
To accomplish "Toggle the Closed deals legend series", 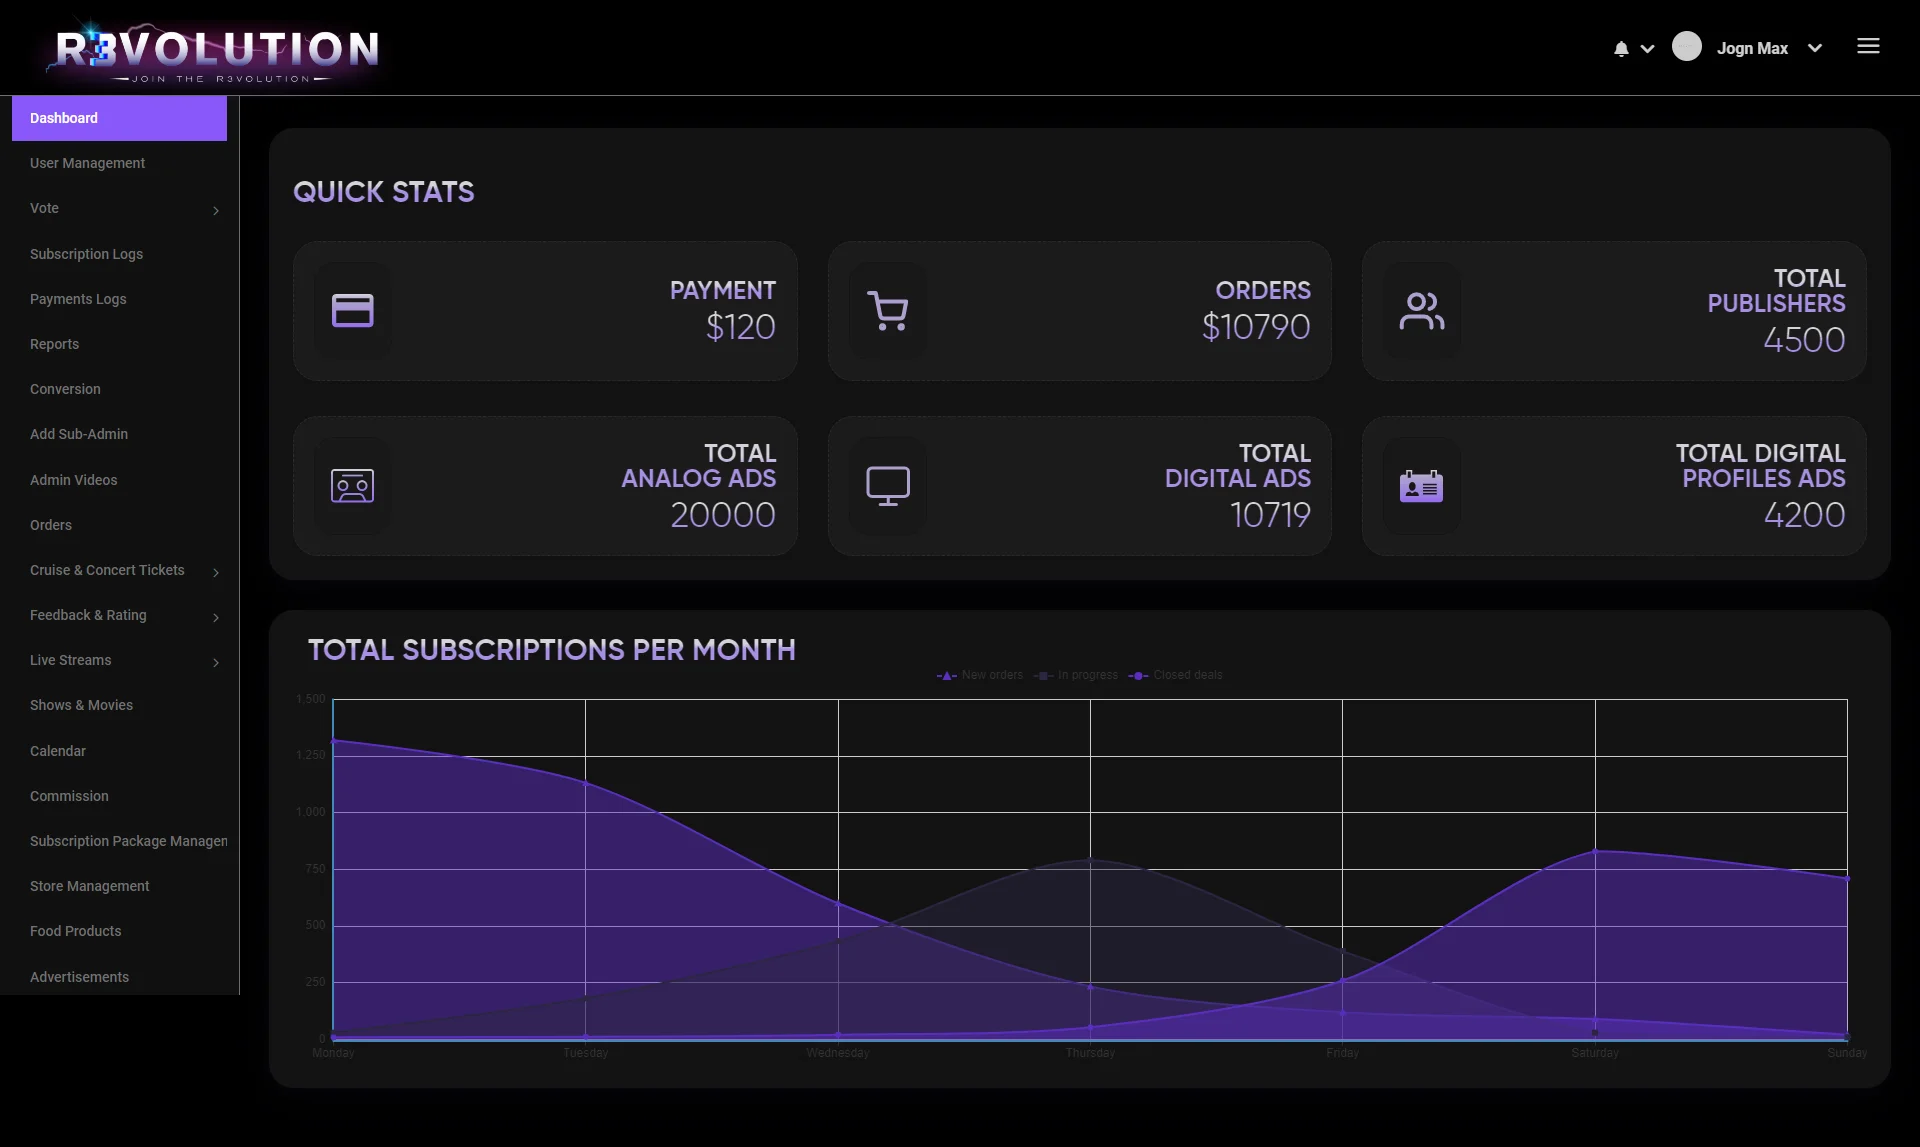I will point(1176,676).
